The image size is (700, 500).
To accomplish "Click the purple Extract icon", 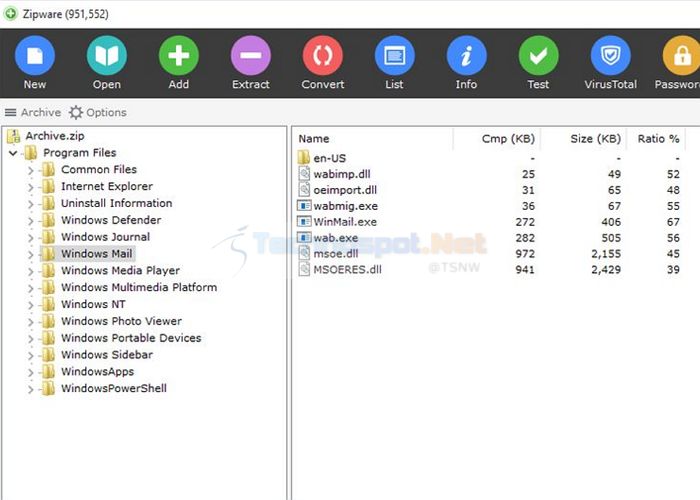I will point(250,56).
